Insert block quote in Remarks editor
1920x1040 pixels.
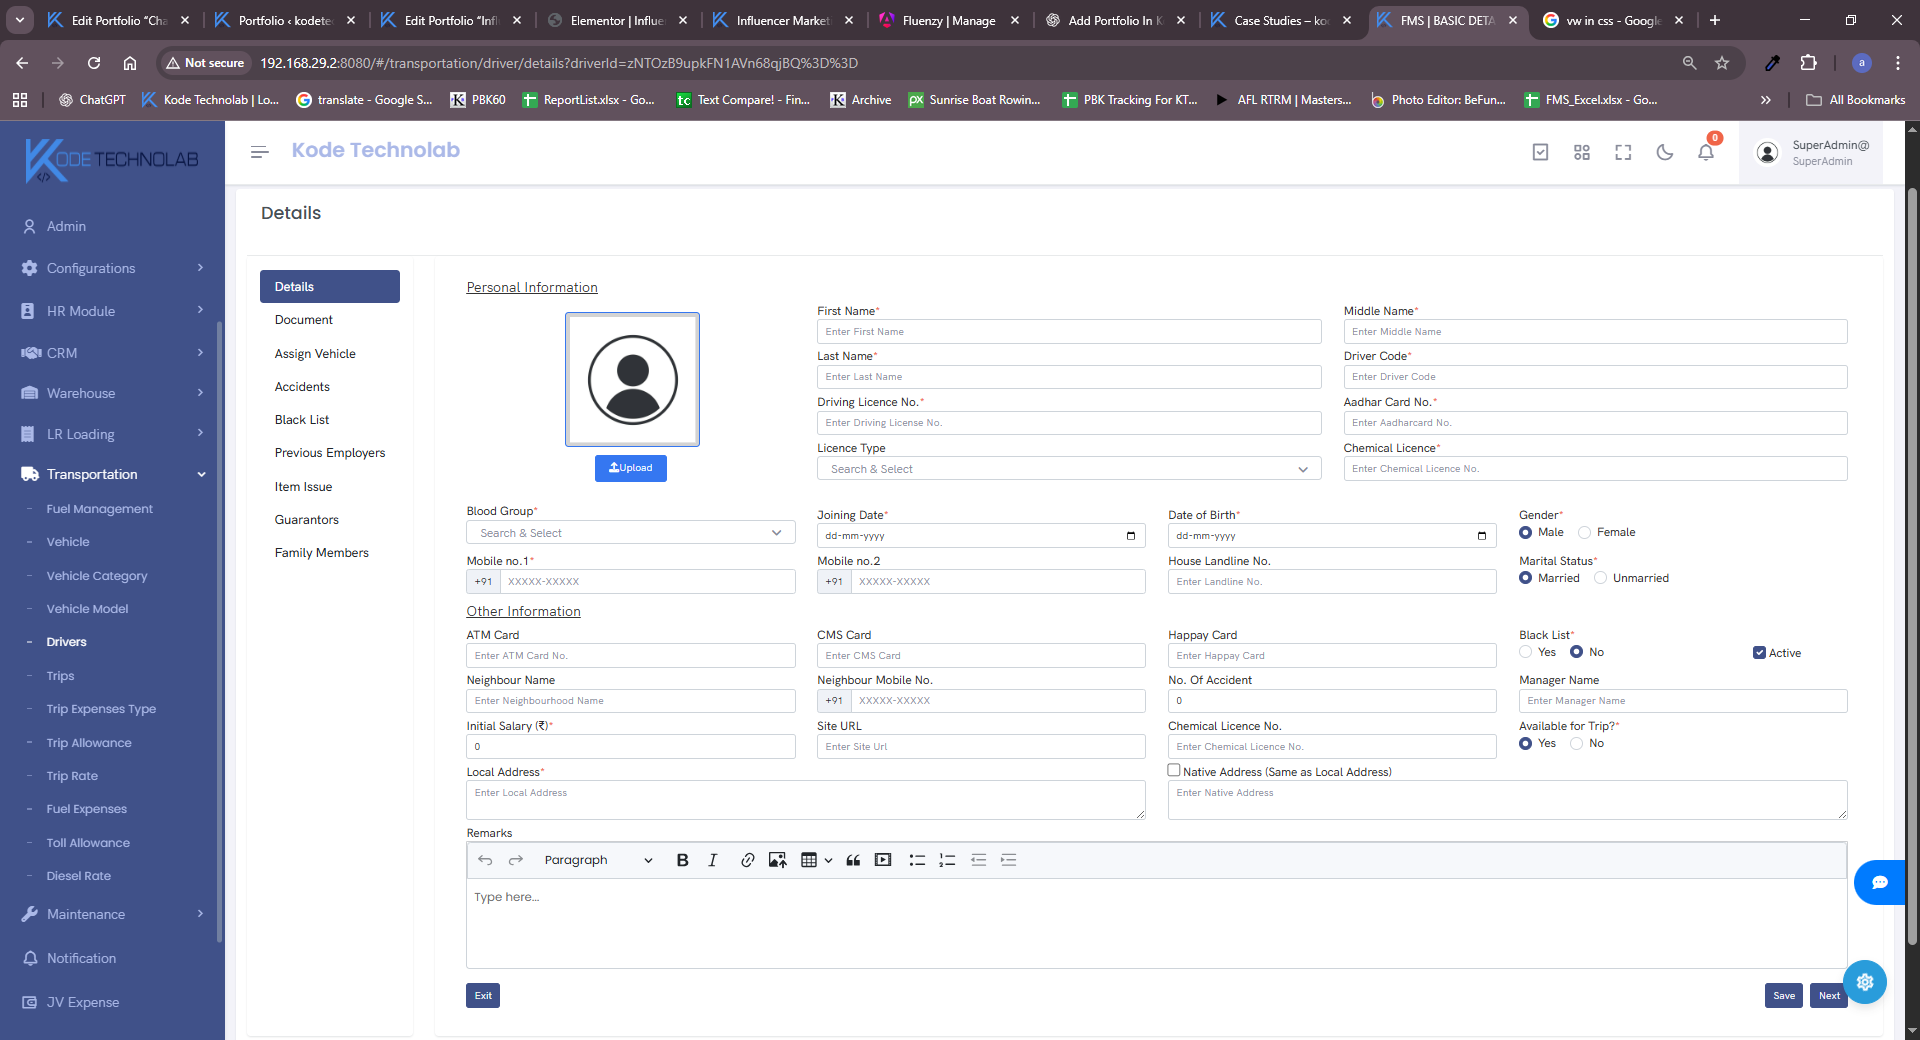pyautogui.click(x=853, y=860)
